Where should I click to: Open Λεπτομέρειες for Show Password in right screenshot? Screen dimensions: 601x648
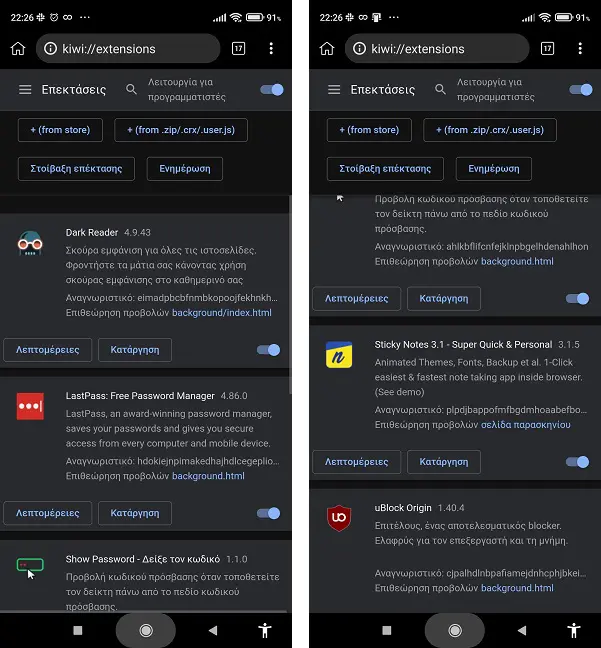pos(356,298)
